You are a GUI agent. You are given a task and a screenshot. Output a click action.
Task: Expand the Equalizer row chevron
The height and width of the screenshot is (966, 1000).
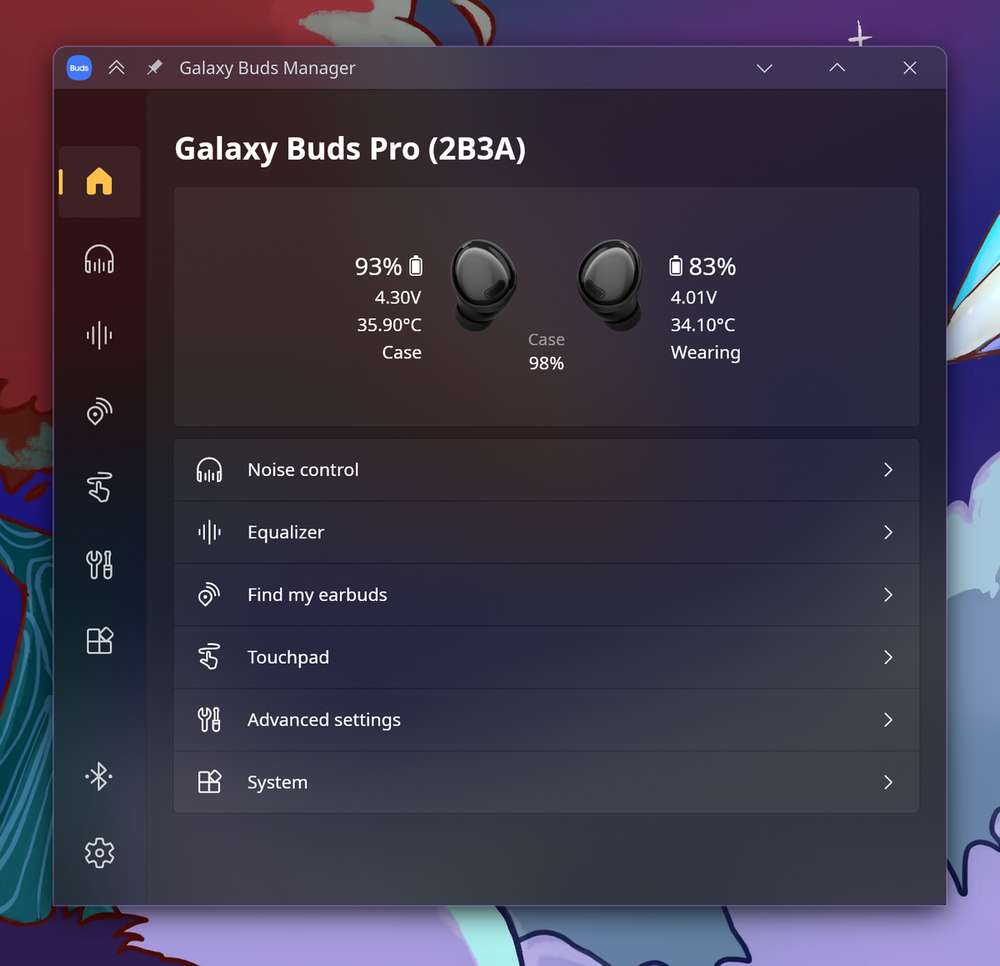pyautogui.click(x=888, y=532)
